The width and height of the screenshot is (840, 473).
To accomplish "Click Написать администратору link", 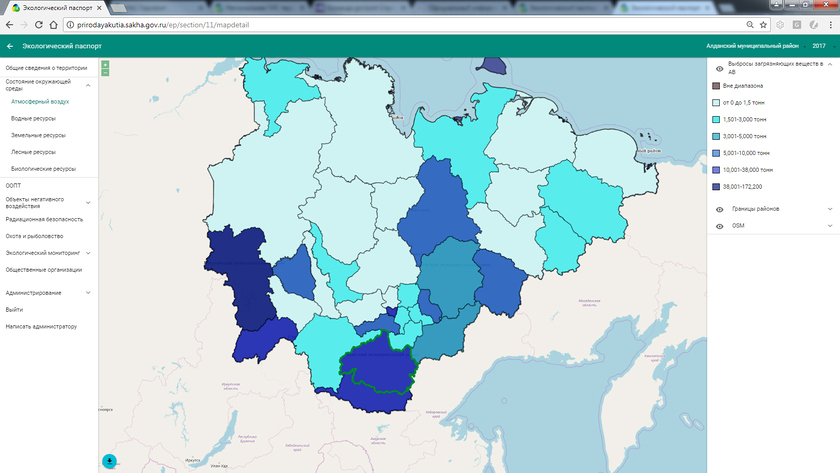I will tap(41, 326).
